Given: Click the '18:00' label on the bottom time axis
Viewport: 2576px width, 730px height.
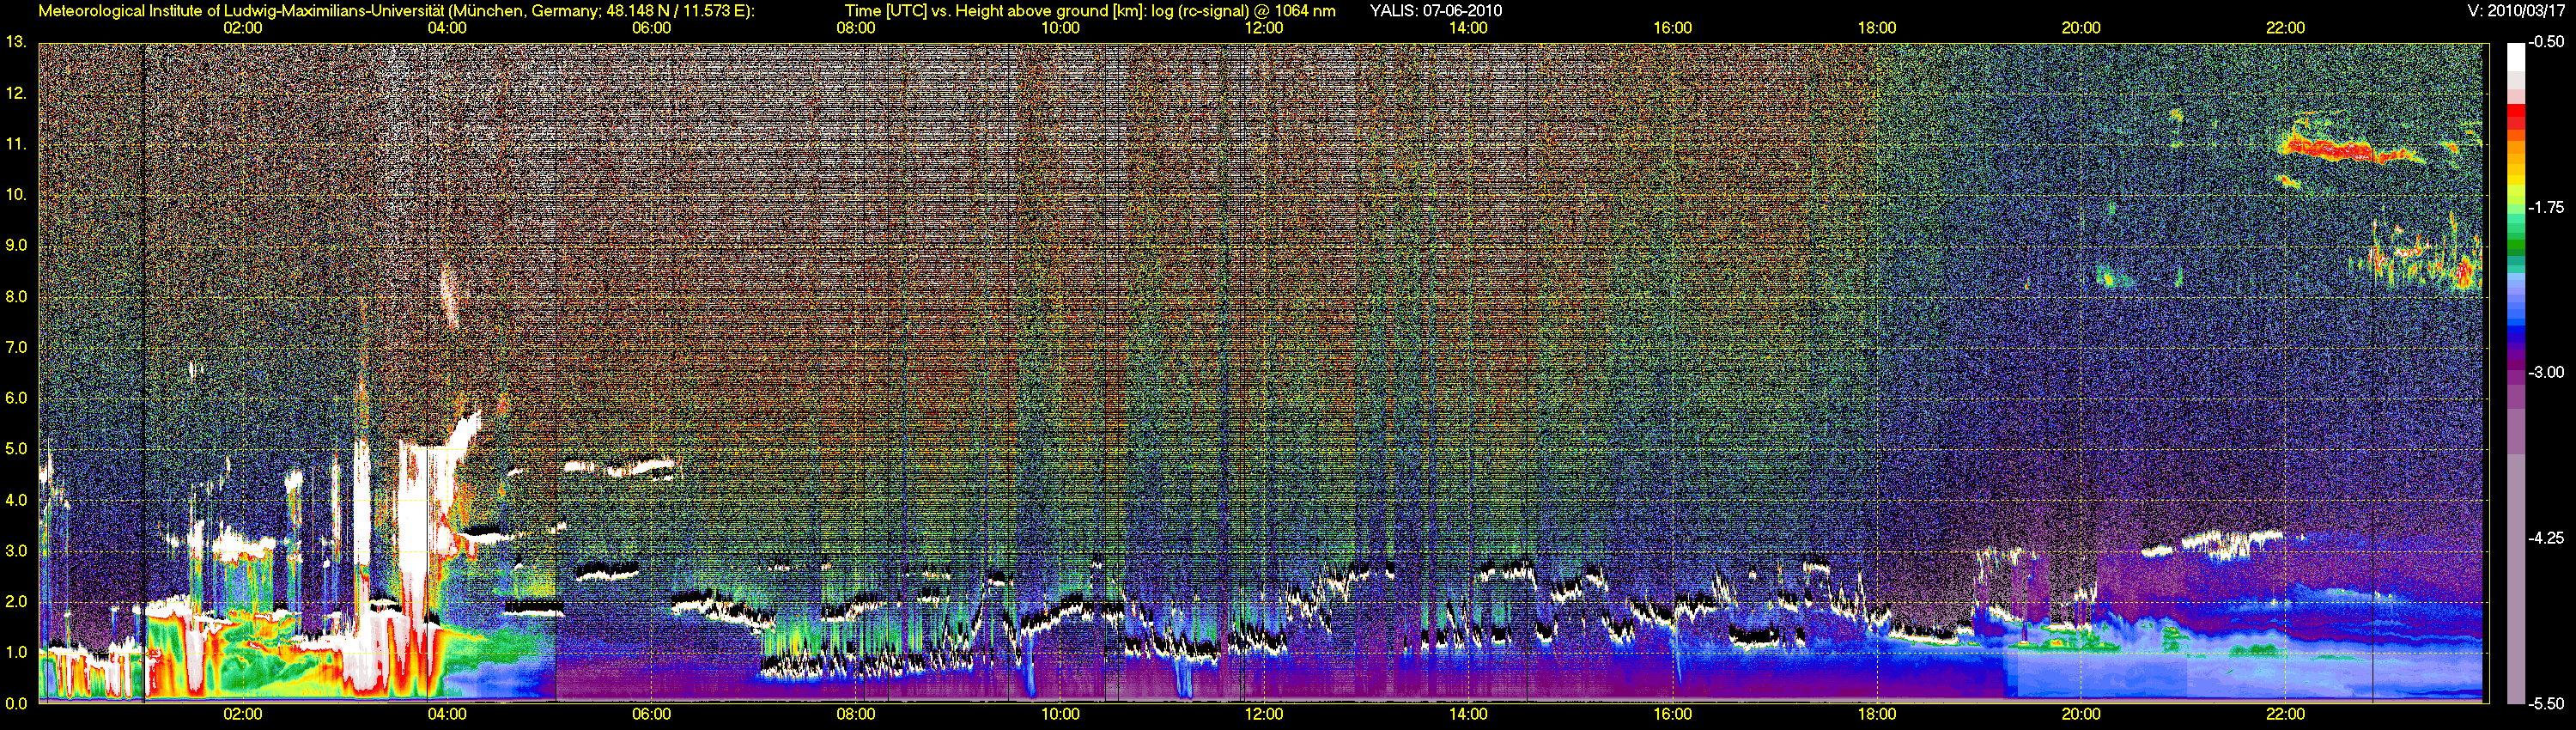Looking at the screenshot, I should click(x=1877, y=714).
